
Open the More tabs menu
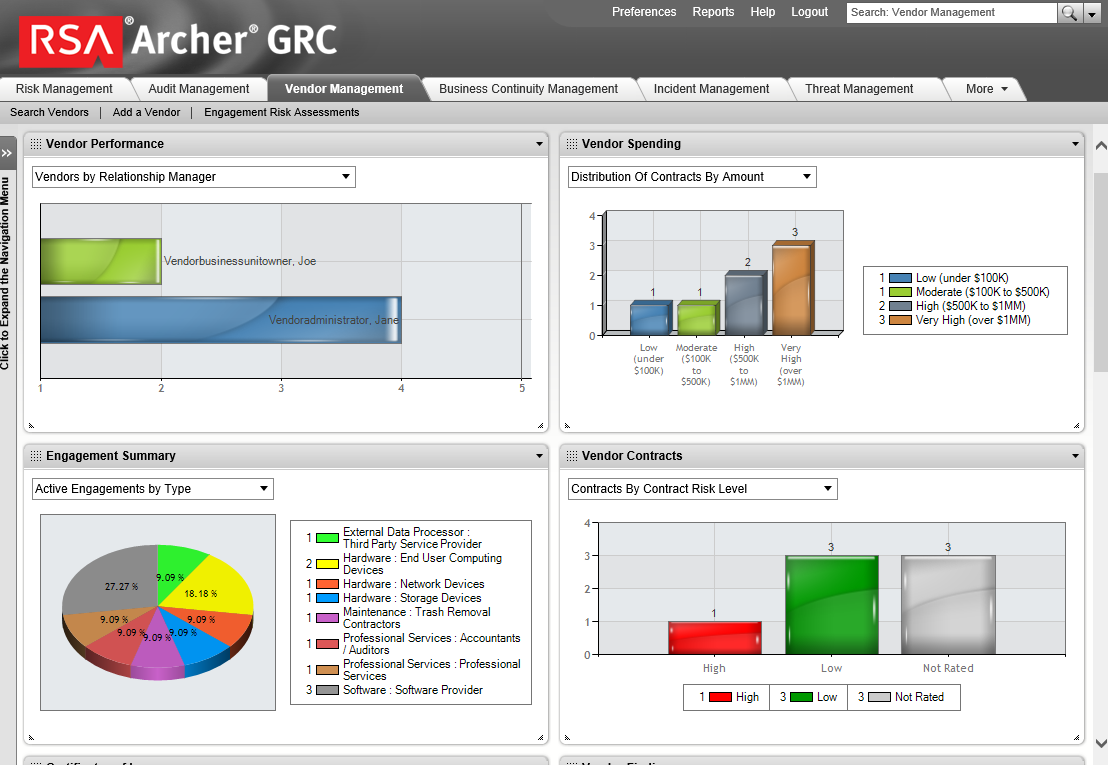986,89
